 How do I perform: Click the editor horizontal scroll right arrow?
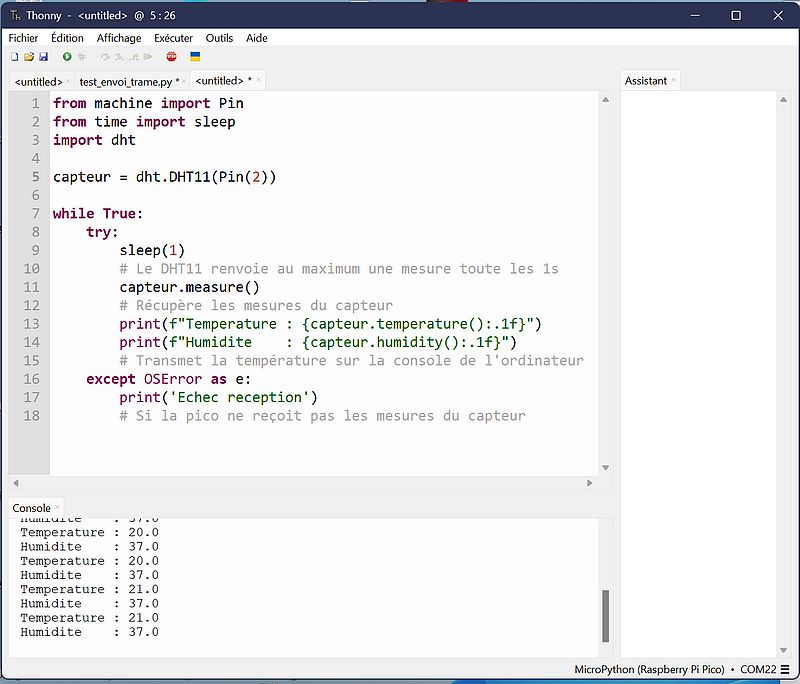pos(589,483)
